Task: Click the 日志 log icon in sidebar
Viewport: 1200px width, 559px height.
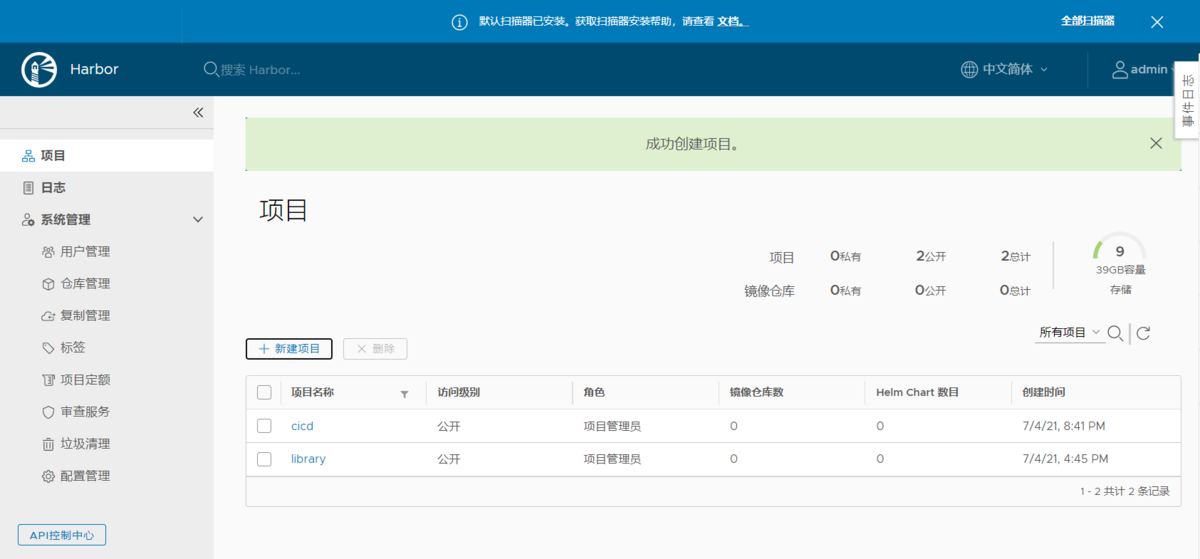Action: pos(28,187)
